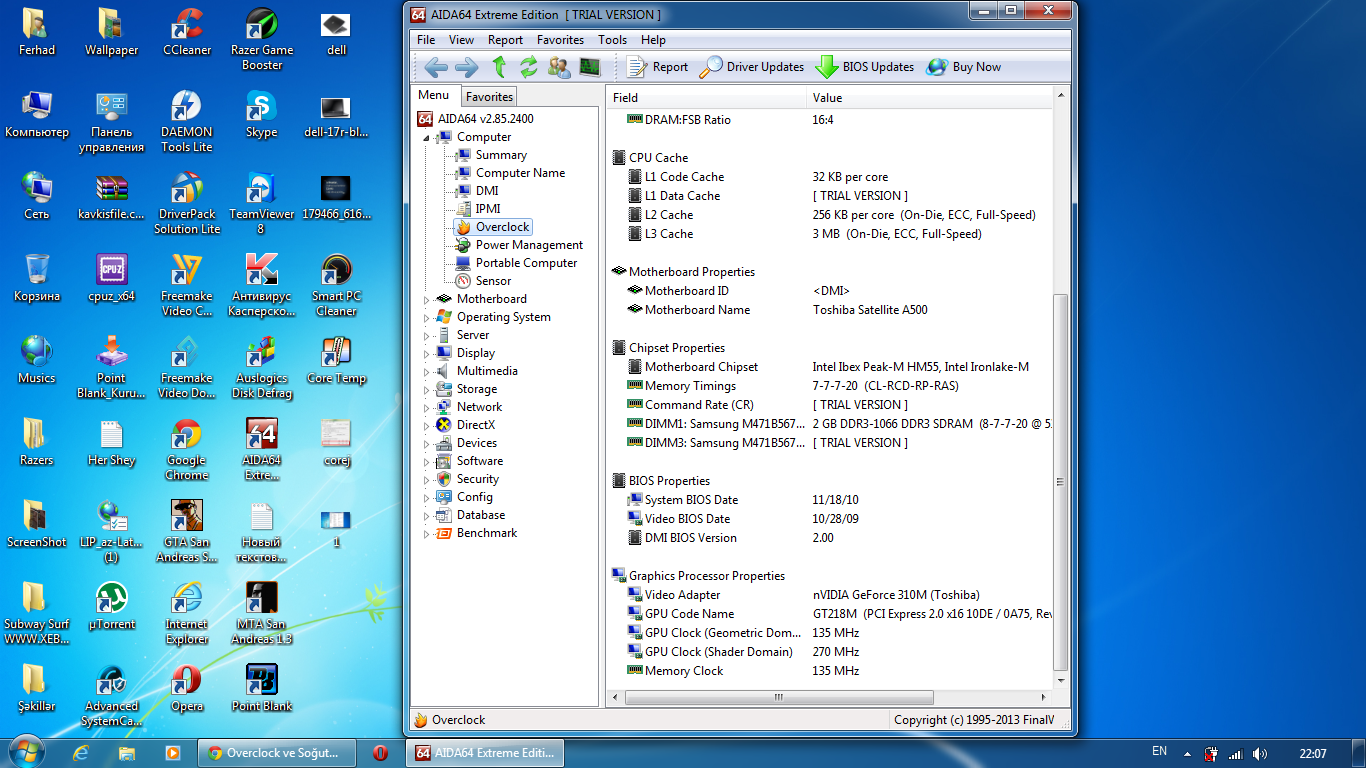
Task: Select the Database tree item
Action: (x=480, y=515)
